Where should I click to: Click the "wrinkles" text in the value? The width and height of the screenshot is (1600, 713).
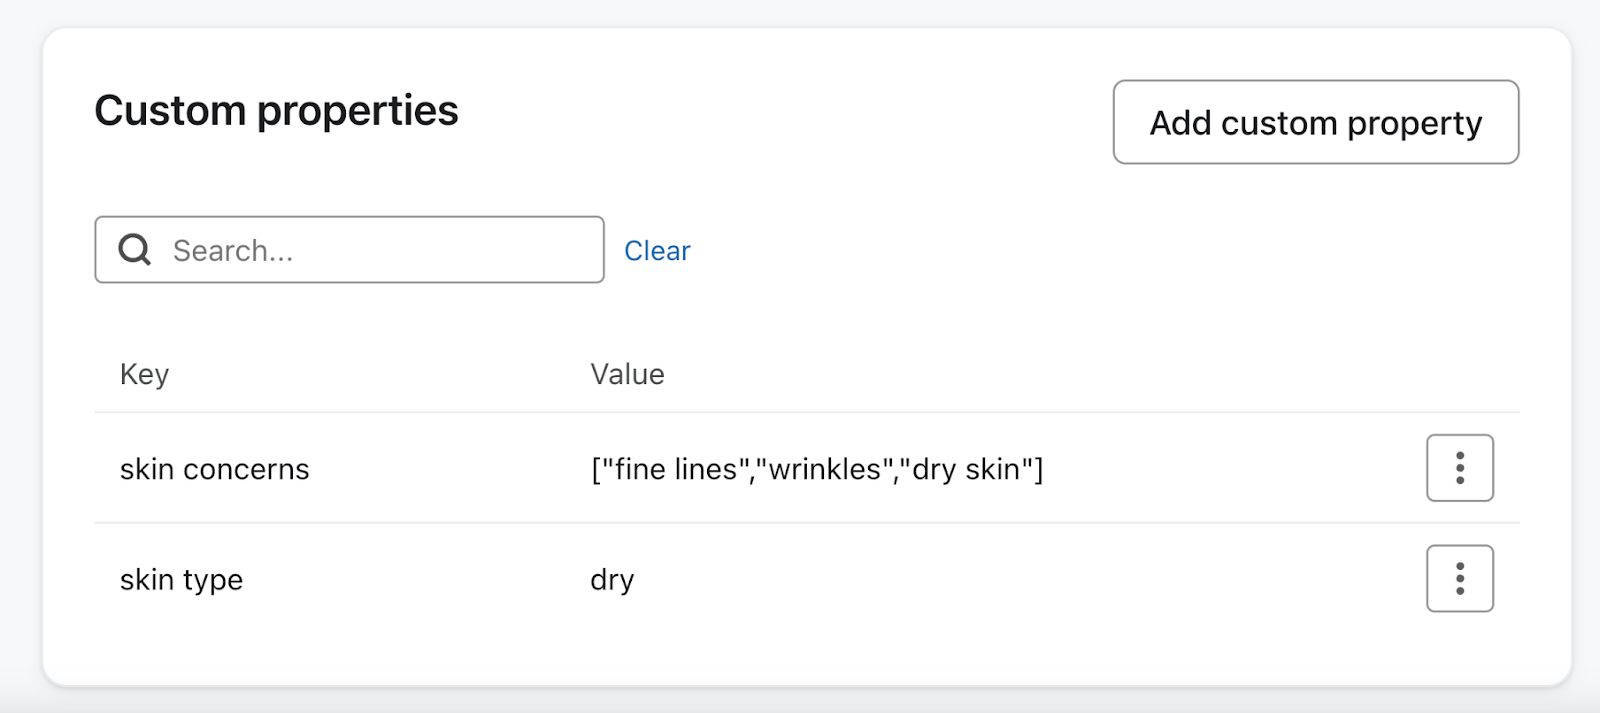tap(824, 469)
